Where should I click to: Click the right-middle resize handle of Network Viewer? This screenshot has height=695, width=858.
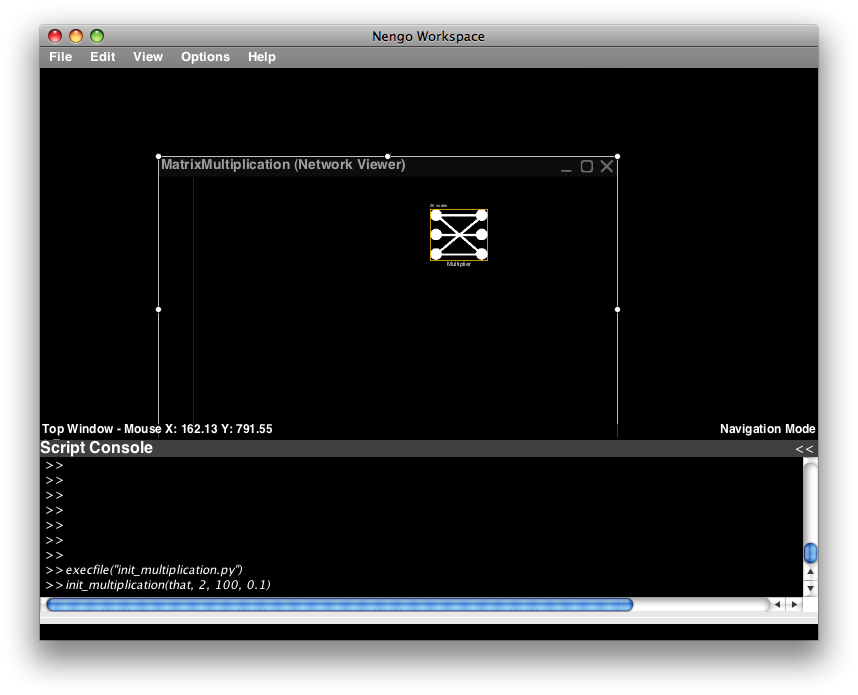pos(618,310)
